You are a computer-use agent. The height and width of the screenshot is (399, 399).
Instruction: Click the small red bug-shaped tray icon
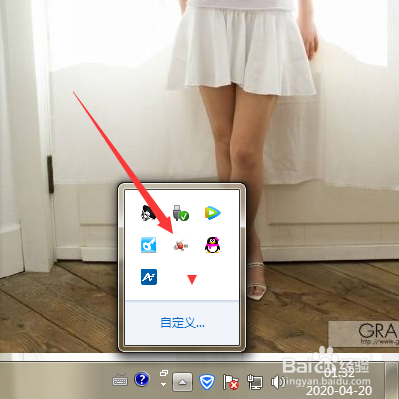pyautogui.click(x=181, y=246)
